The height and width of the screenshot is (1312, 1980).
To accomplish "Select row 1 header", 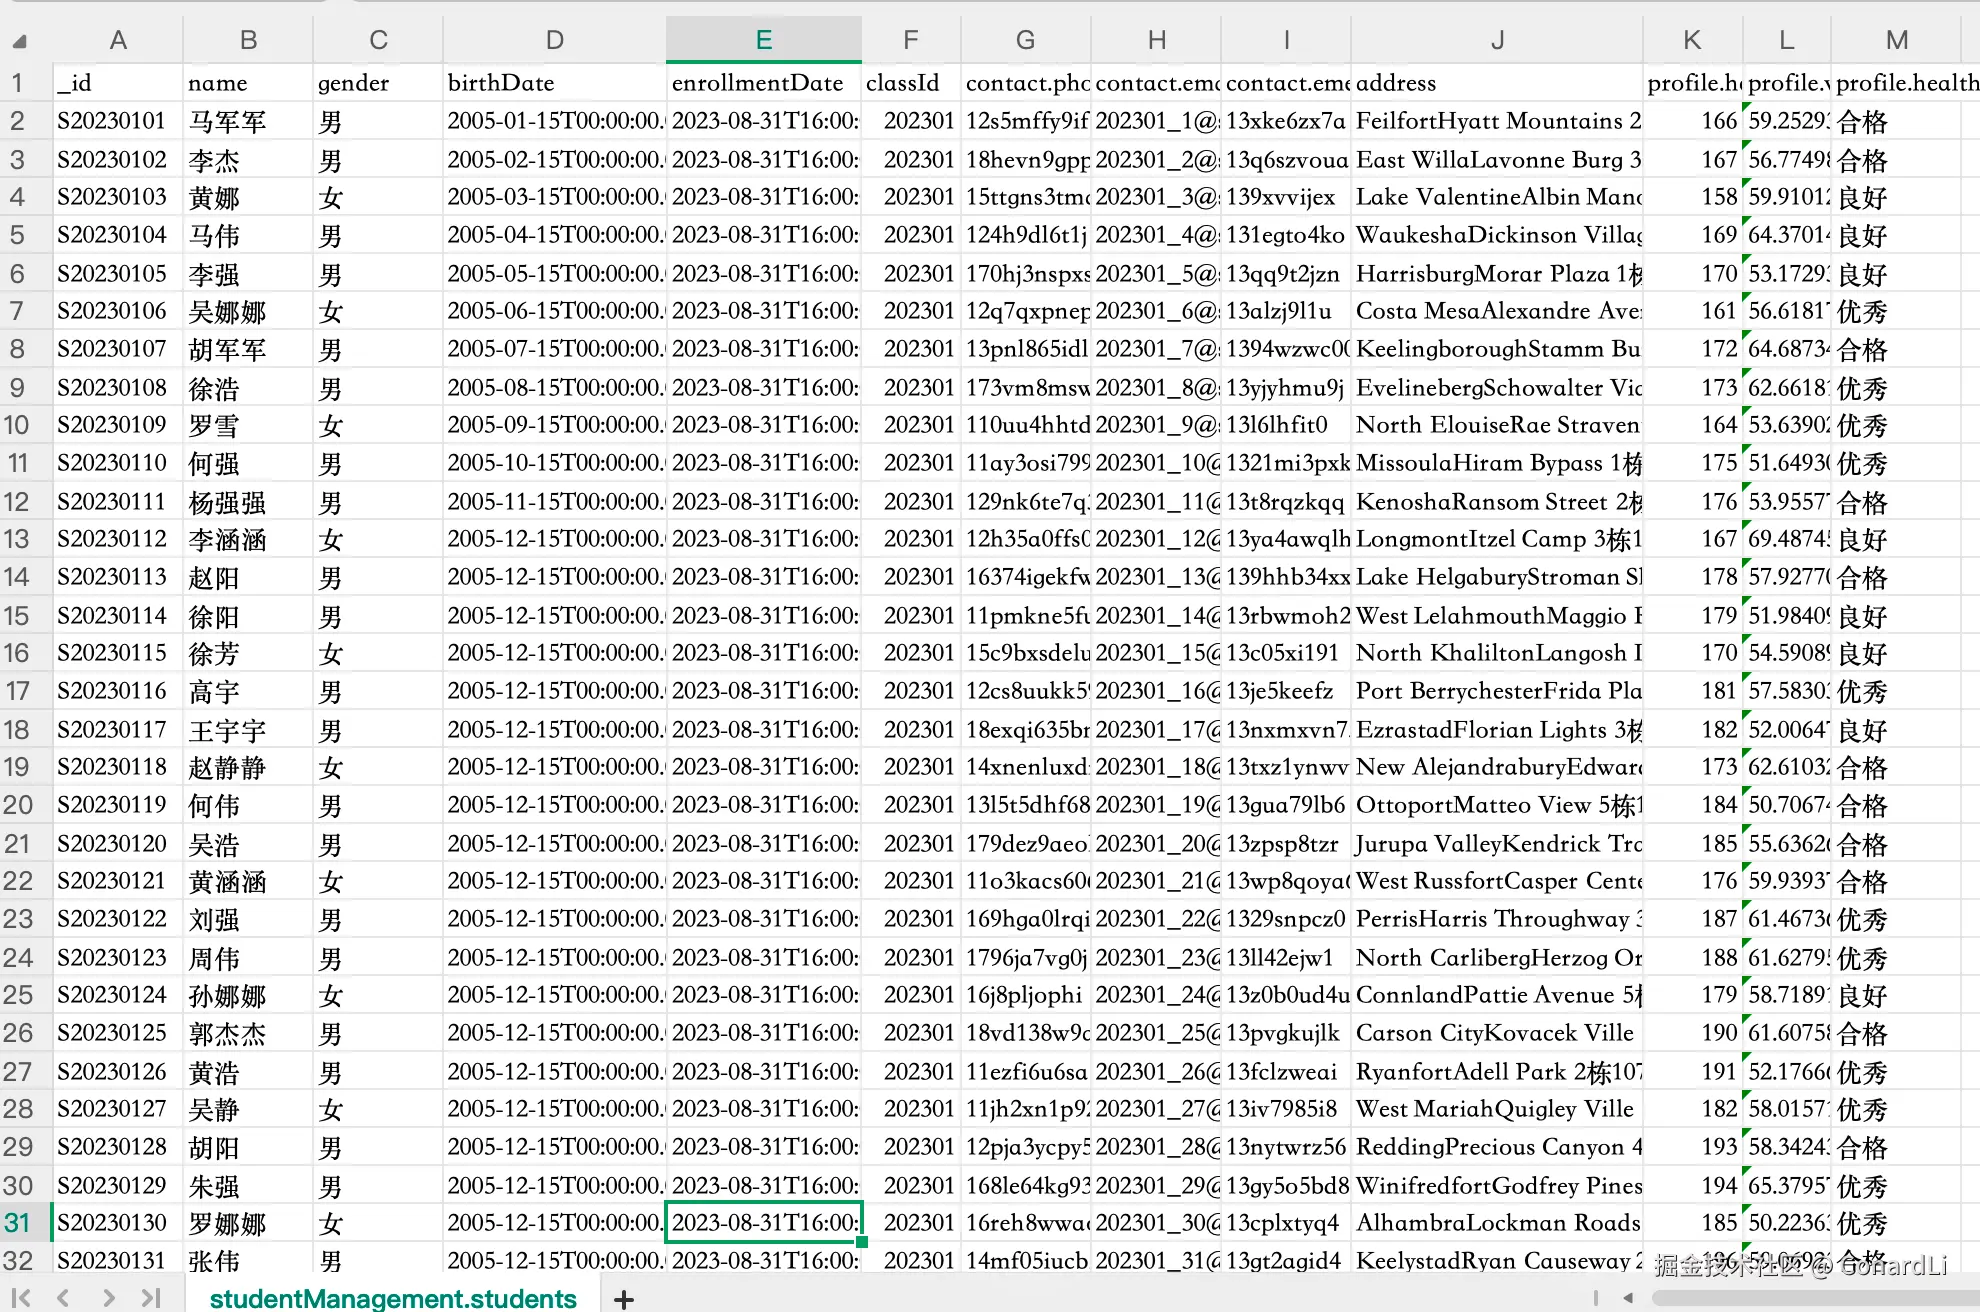I will pyautogui.click(x=18, y=83).
